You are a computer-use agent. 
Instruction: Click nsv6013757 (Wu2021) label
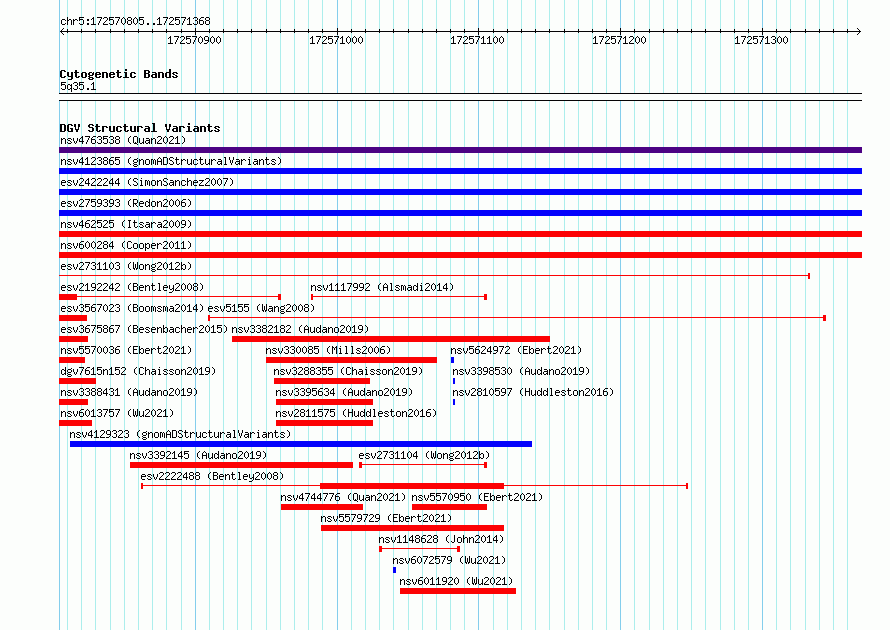[117, 413]
